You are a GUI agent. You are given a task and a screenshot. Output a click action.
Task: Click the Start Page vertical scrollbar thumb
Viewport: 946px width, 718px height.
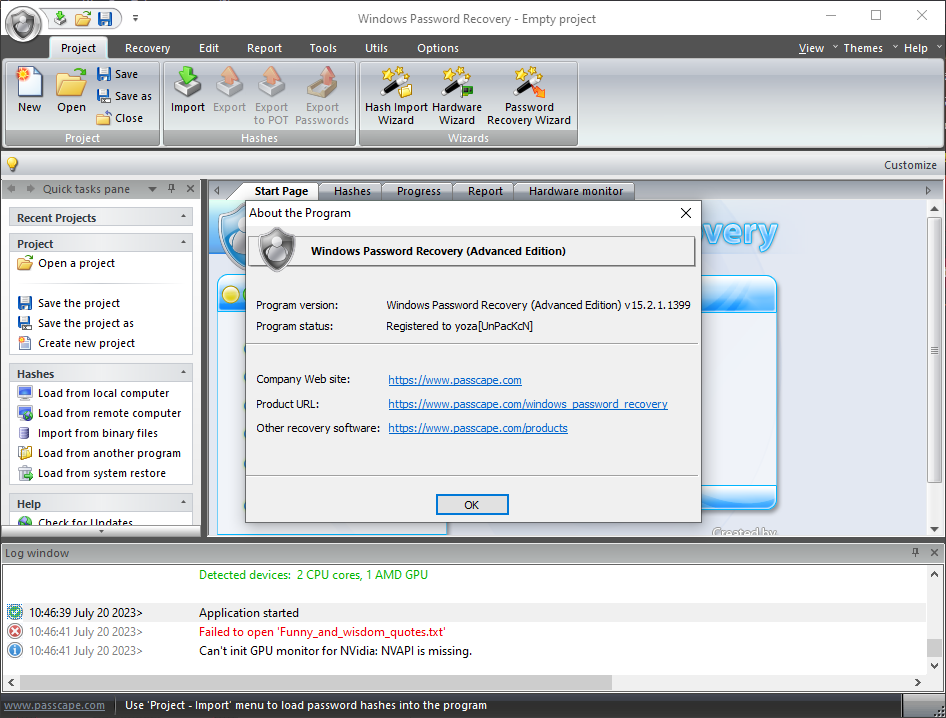pyautogui.click(x=934, y=350)
